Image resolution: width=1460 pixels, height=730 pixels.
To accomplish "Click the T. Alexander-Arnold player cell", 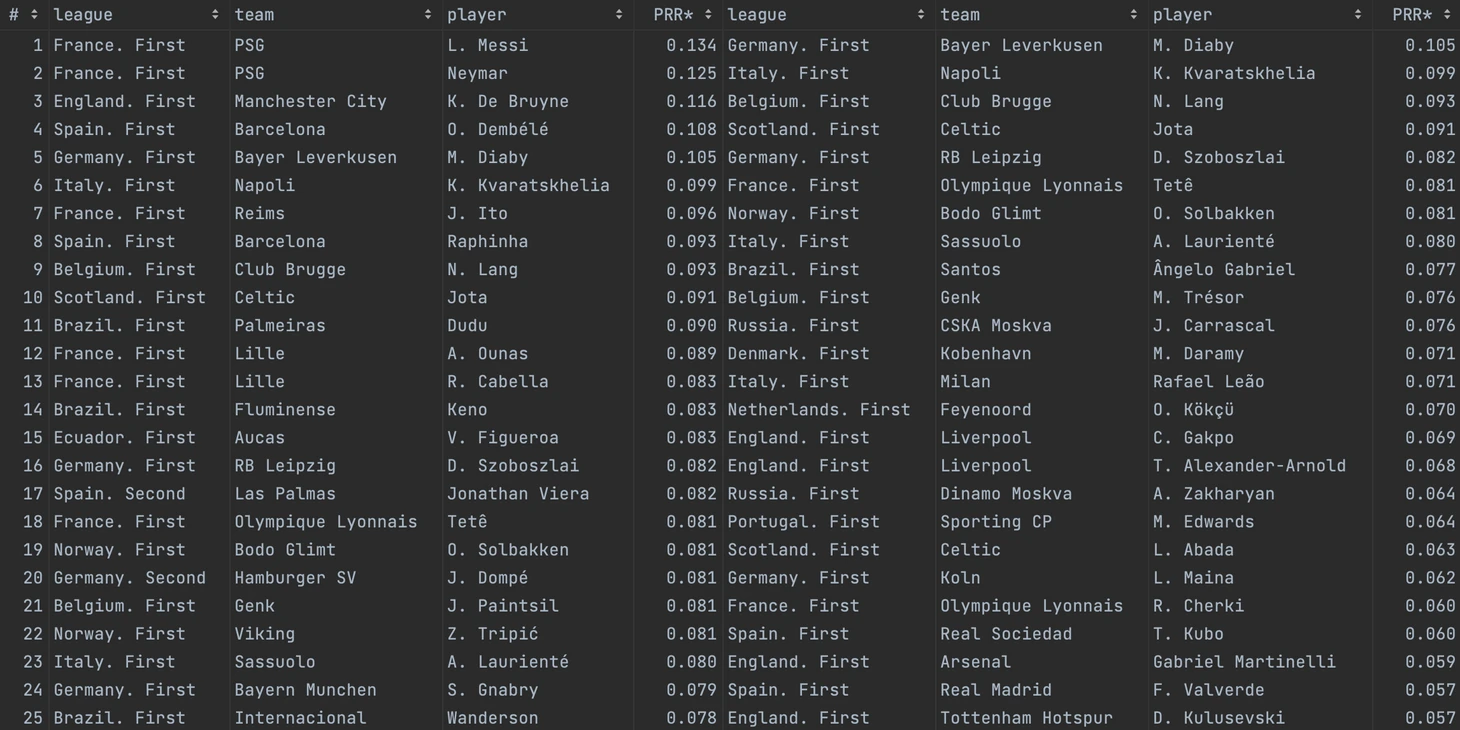I will 1248,465.
